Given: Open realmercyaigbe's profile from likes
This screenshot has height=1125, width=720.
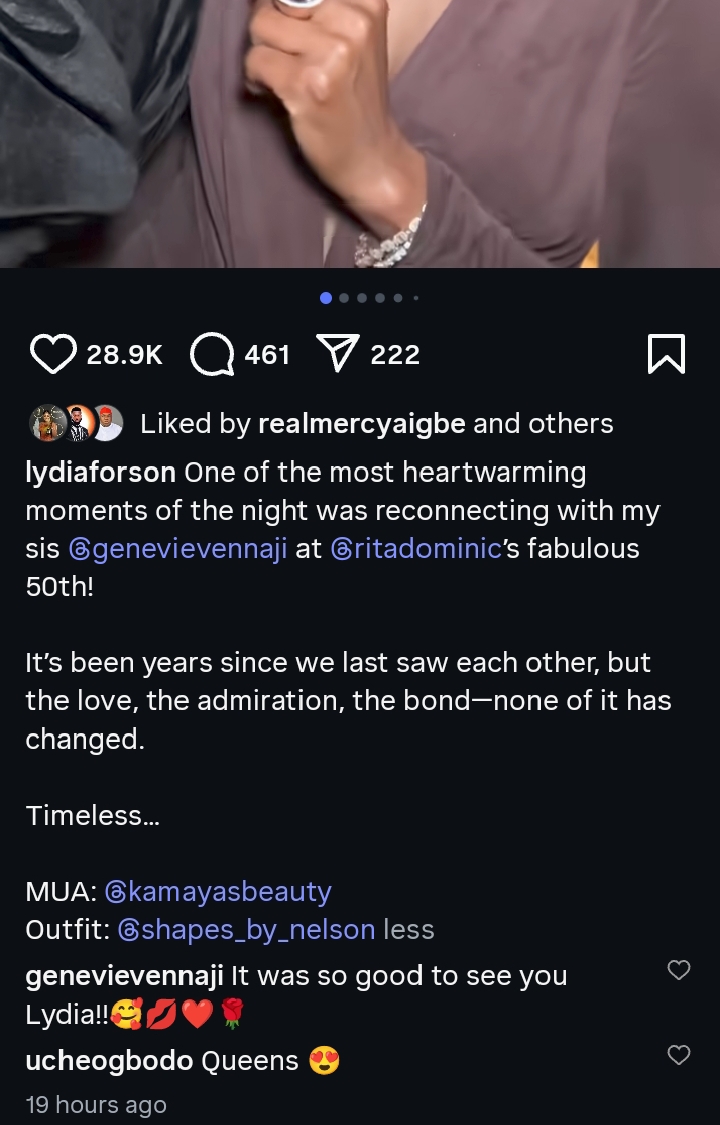Looking at the screenshot, I should coord(361,423).
